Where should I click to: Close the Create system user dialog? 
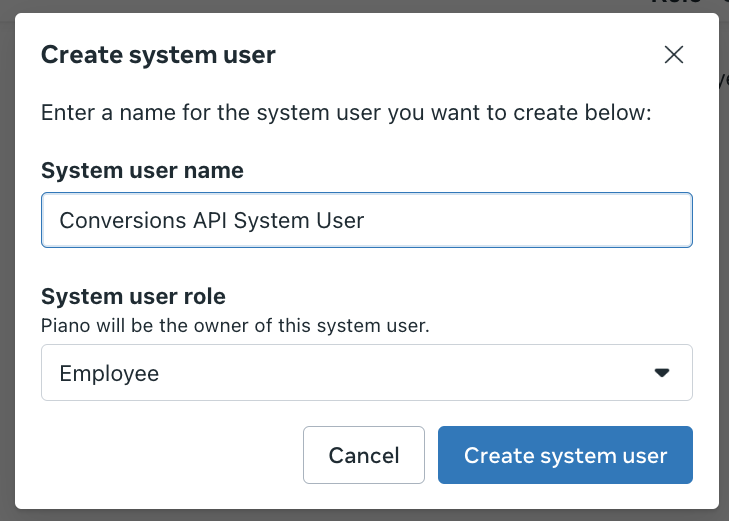[x=674, y=55]
